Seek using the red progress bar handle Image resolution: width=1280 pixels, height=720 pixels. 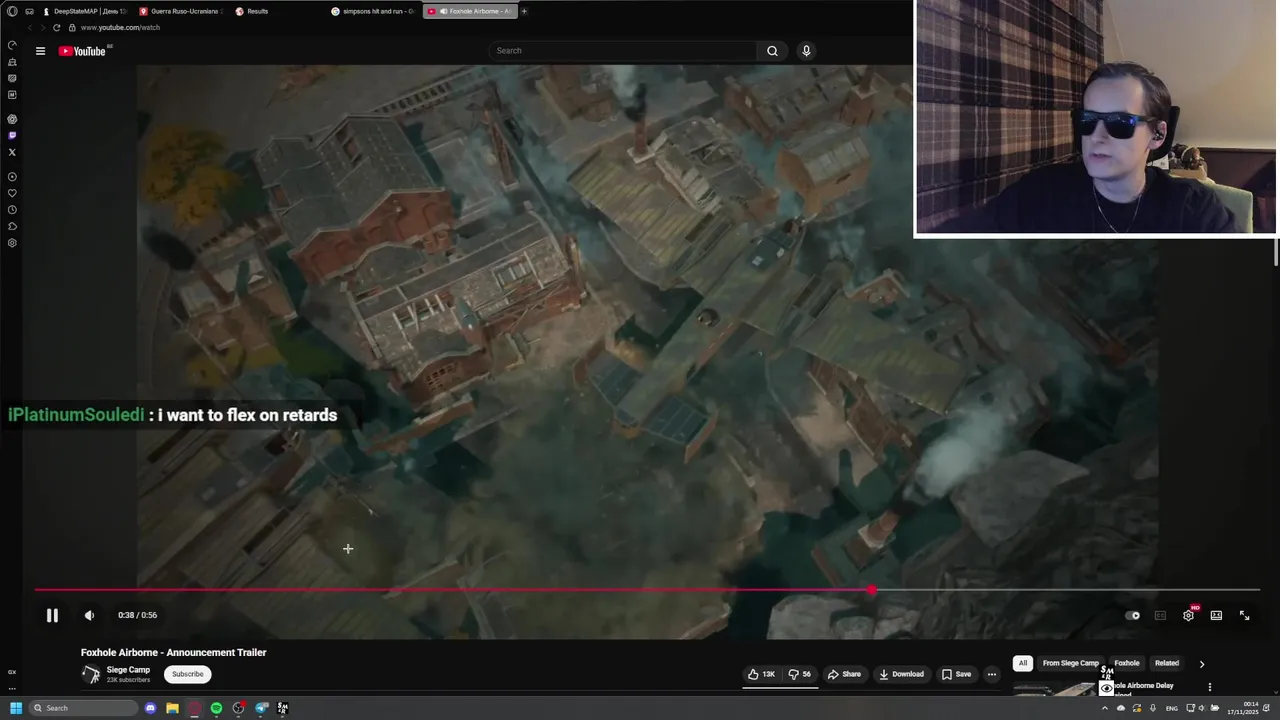click(x=872, y=590)
